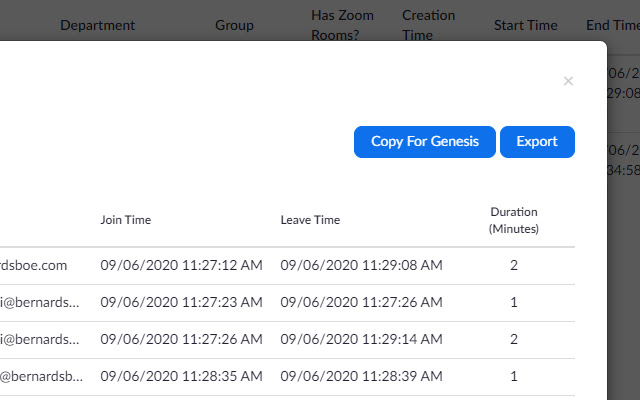Click duration value in 11:28:35 AM row
The height and width of the screenshot is (400, 640).
pos(514,376)
